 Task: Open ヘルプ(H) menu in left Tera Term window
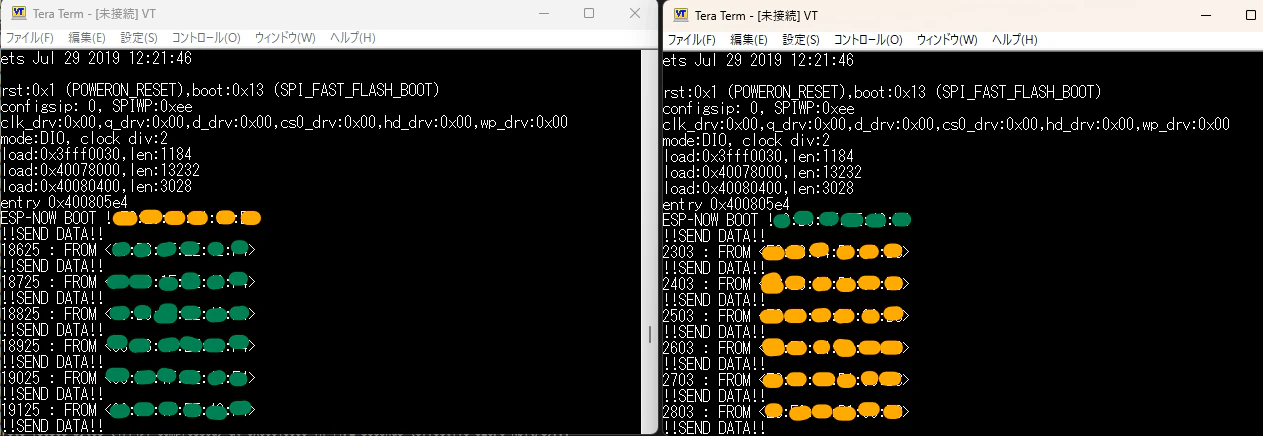pyautogui.click(x=352, y=38)
